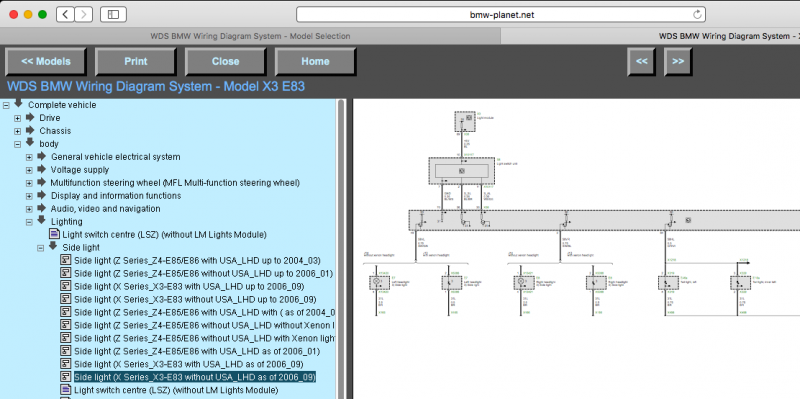Expand Display and information functions node
Viewport: 800px width, 399px height.
[x=29, y=196]
